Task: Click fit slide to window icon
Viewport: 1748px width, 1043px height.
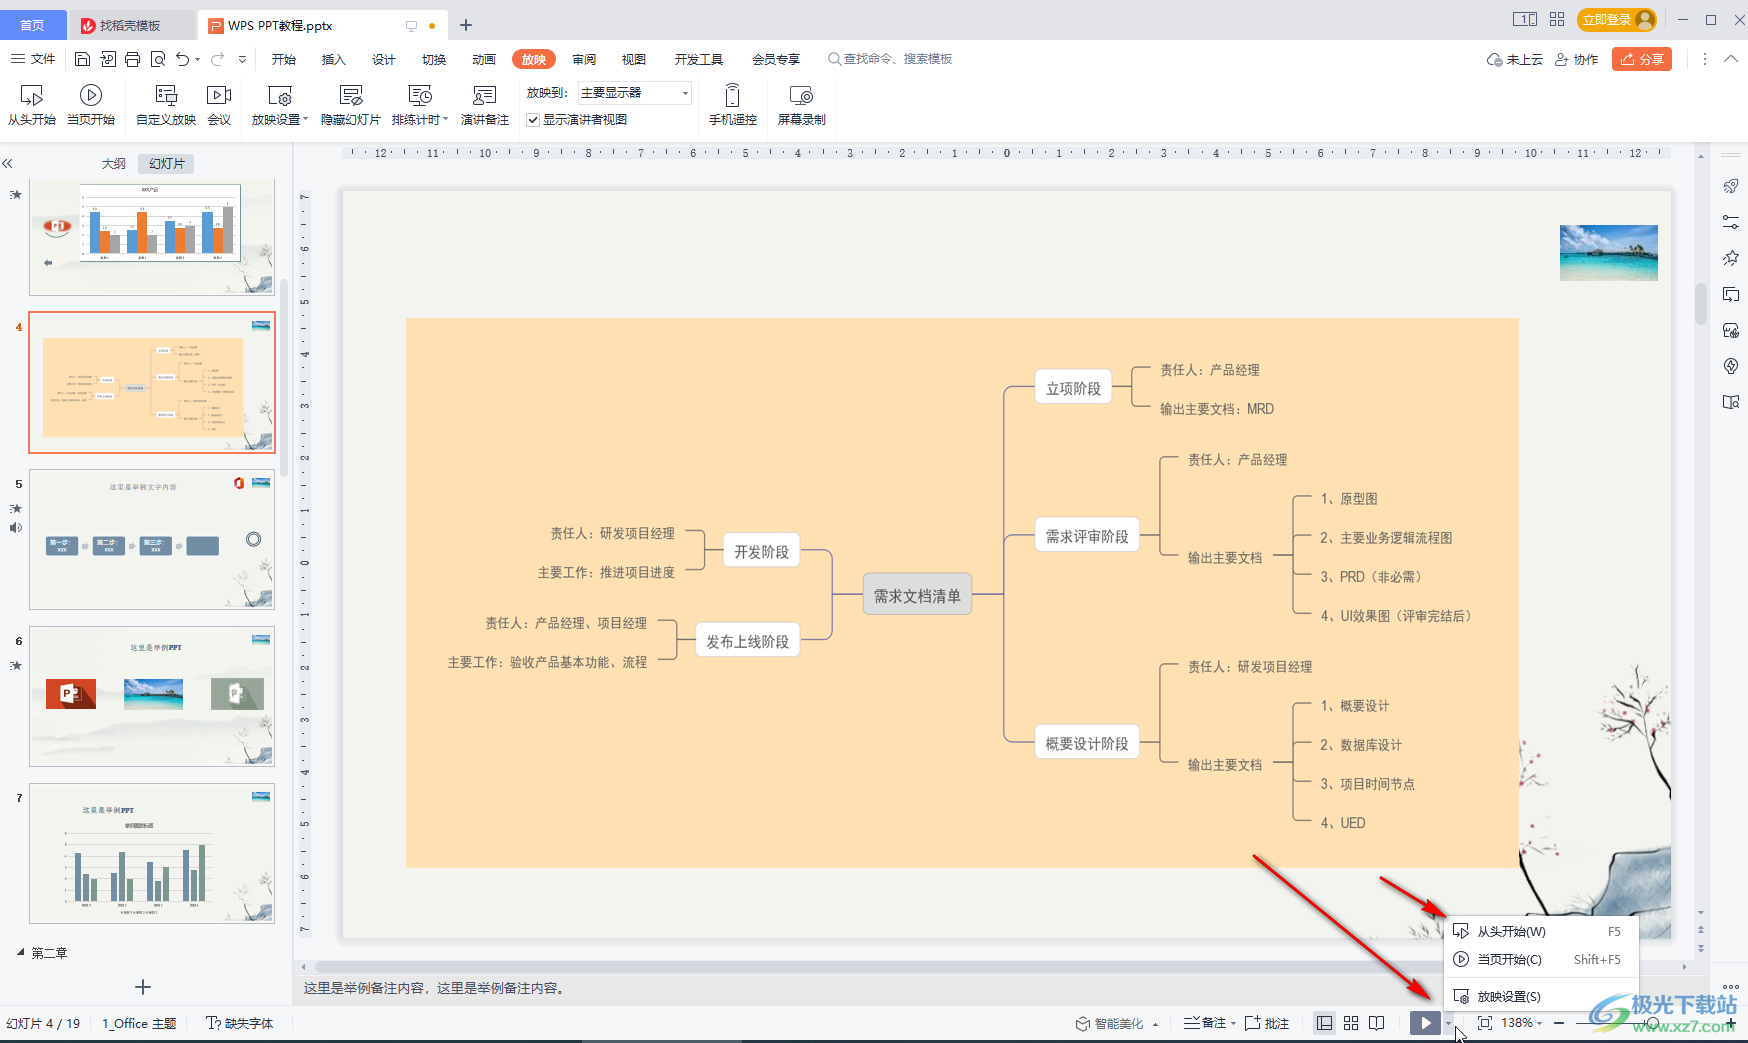Action: [1485, 1023]
